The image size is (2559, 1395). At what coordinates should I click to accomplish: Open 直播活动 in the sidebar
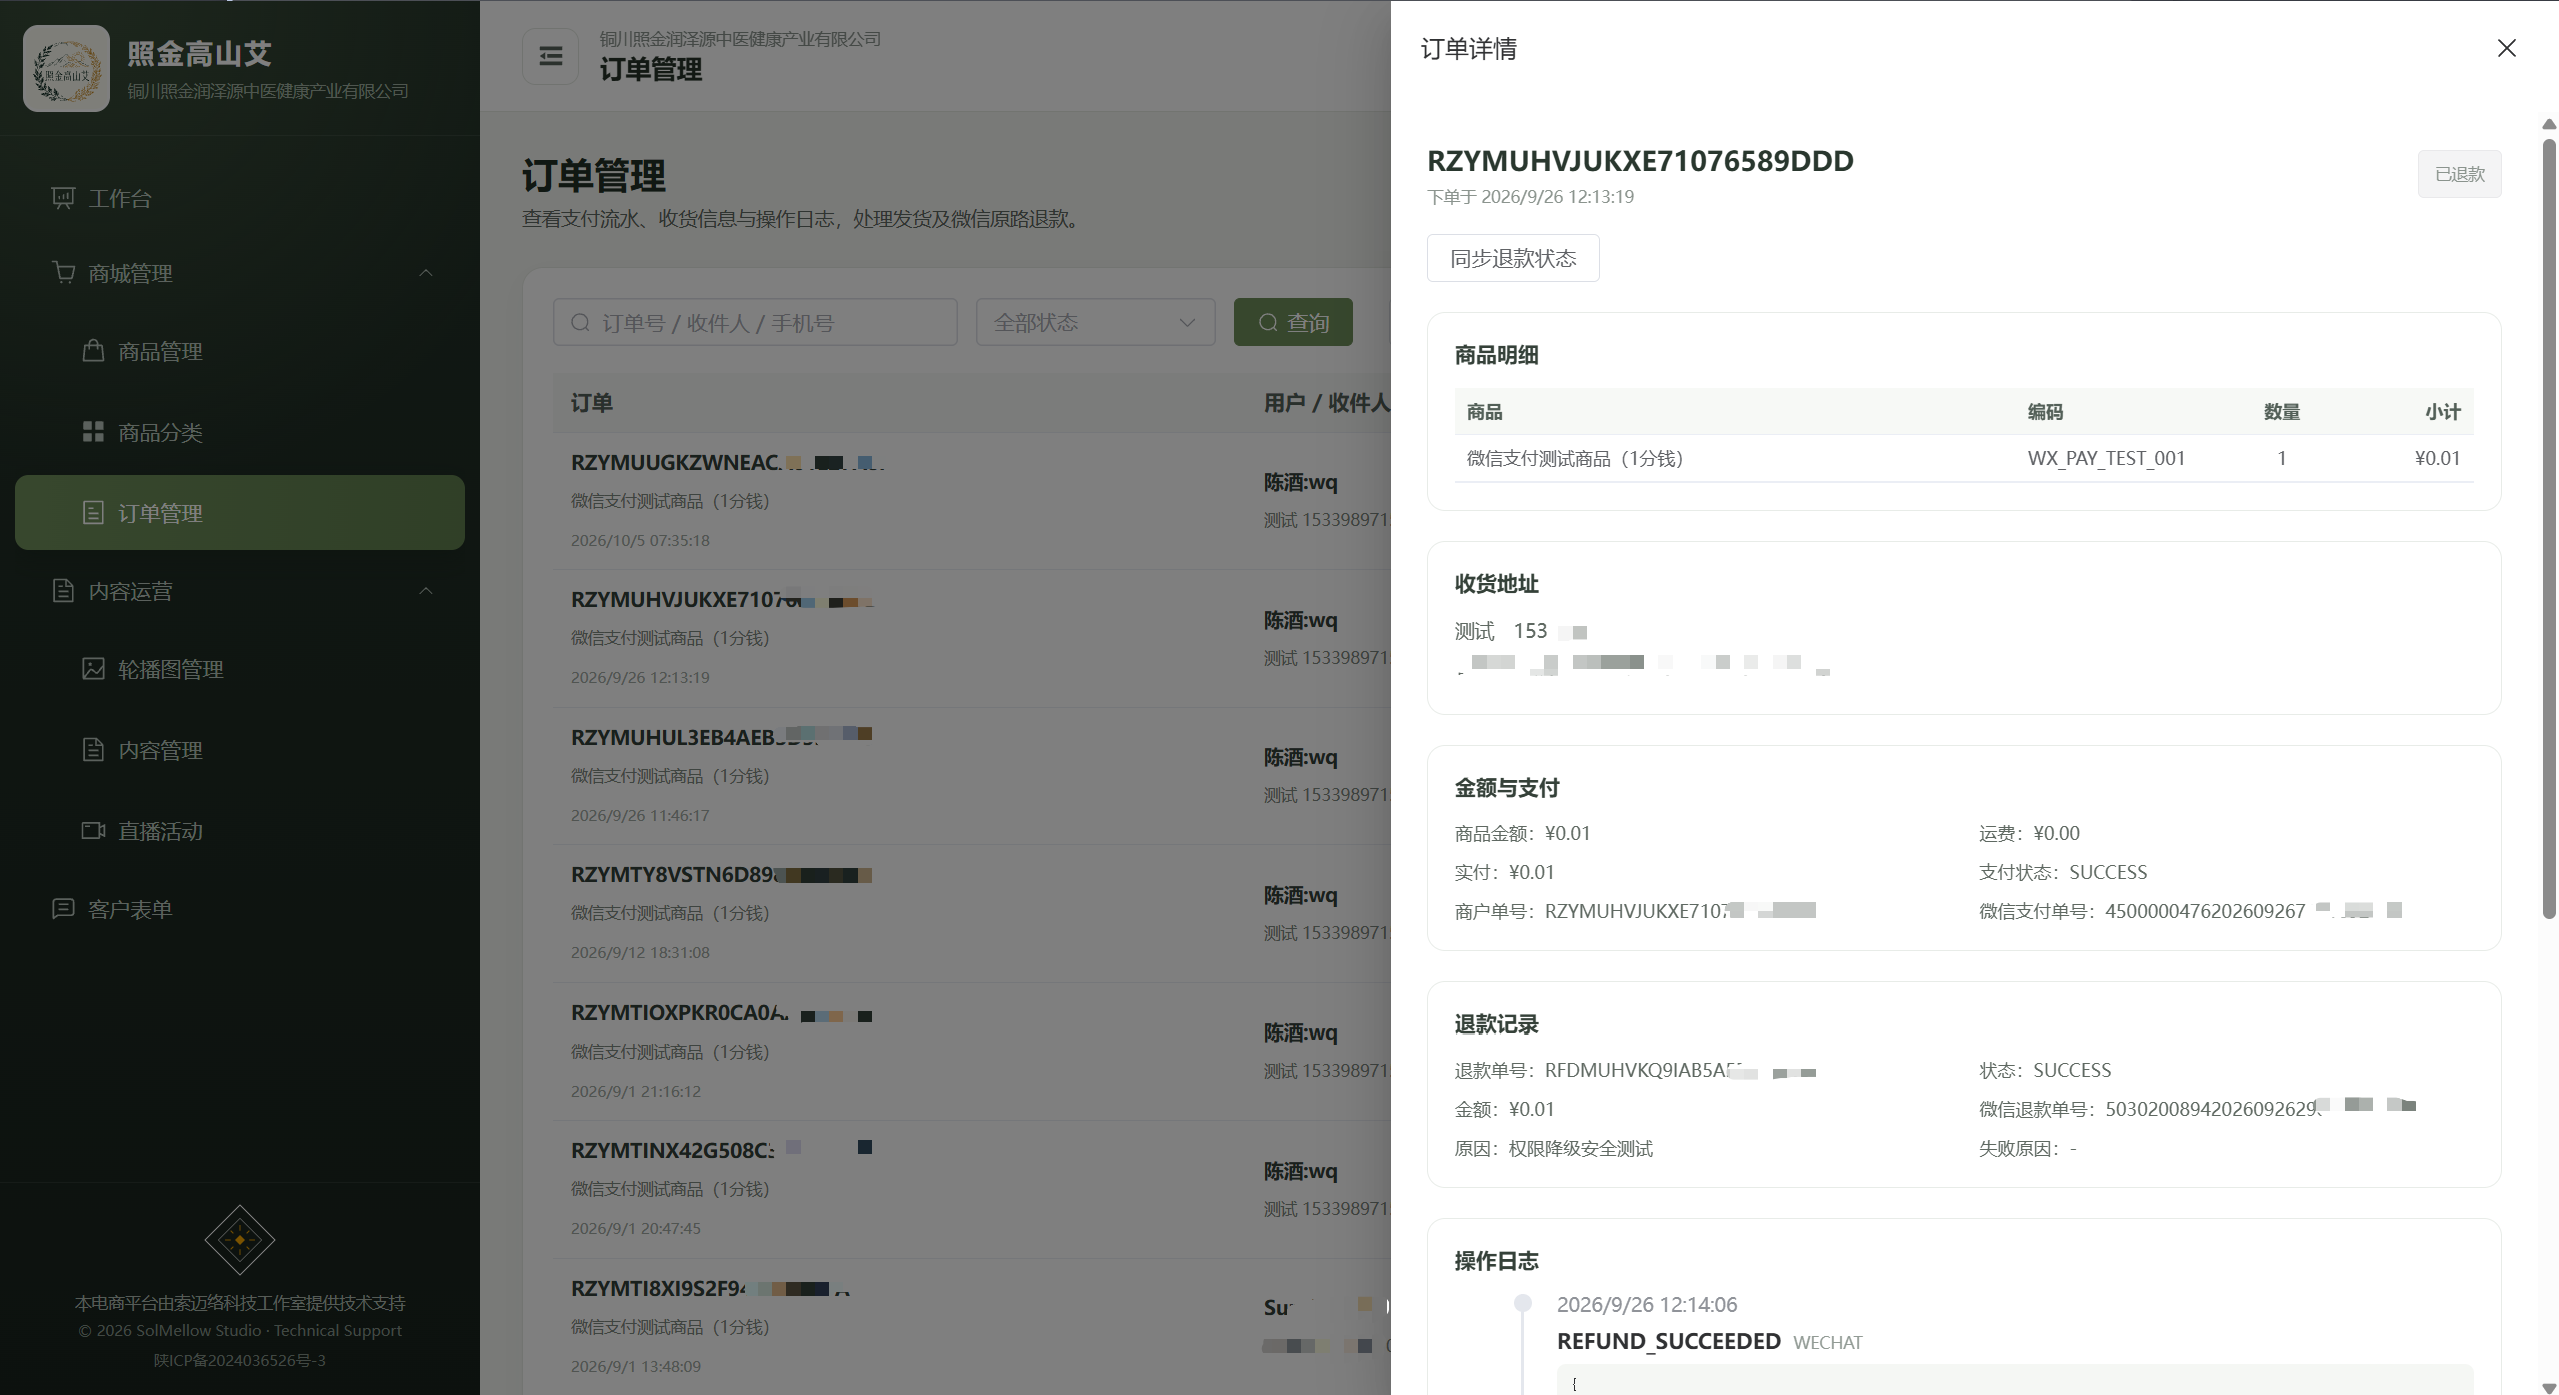coord(240,831)
